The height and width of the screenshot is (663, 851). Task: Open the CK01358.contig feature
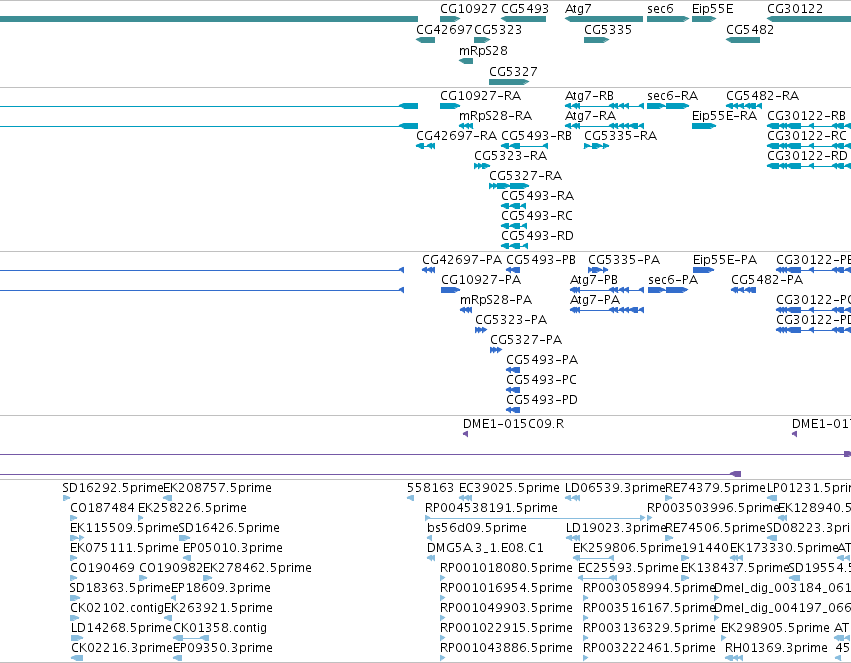(220, 628)
